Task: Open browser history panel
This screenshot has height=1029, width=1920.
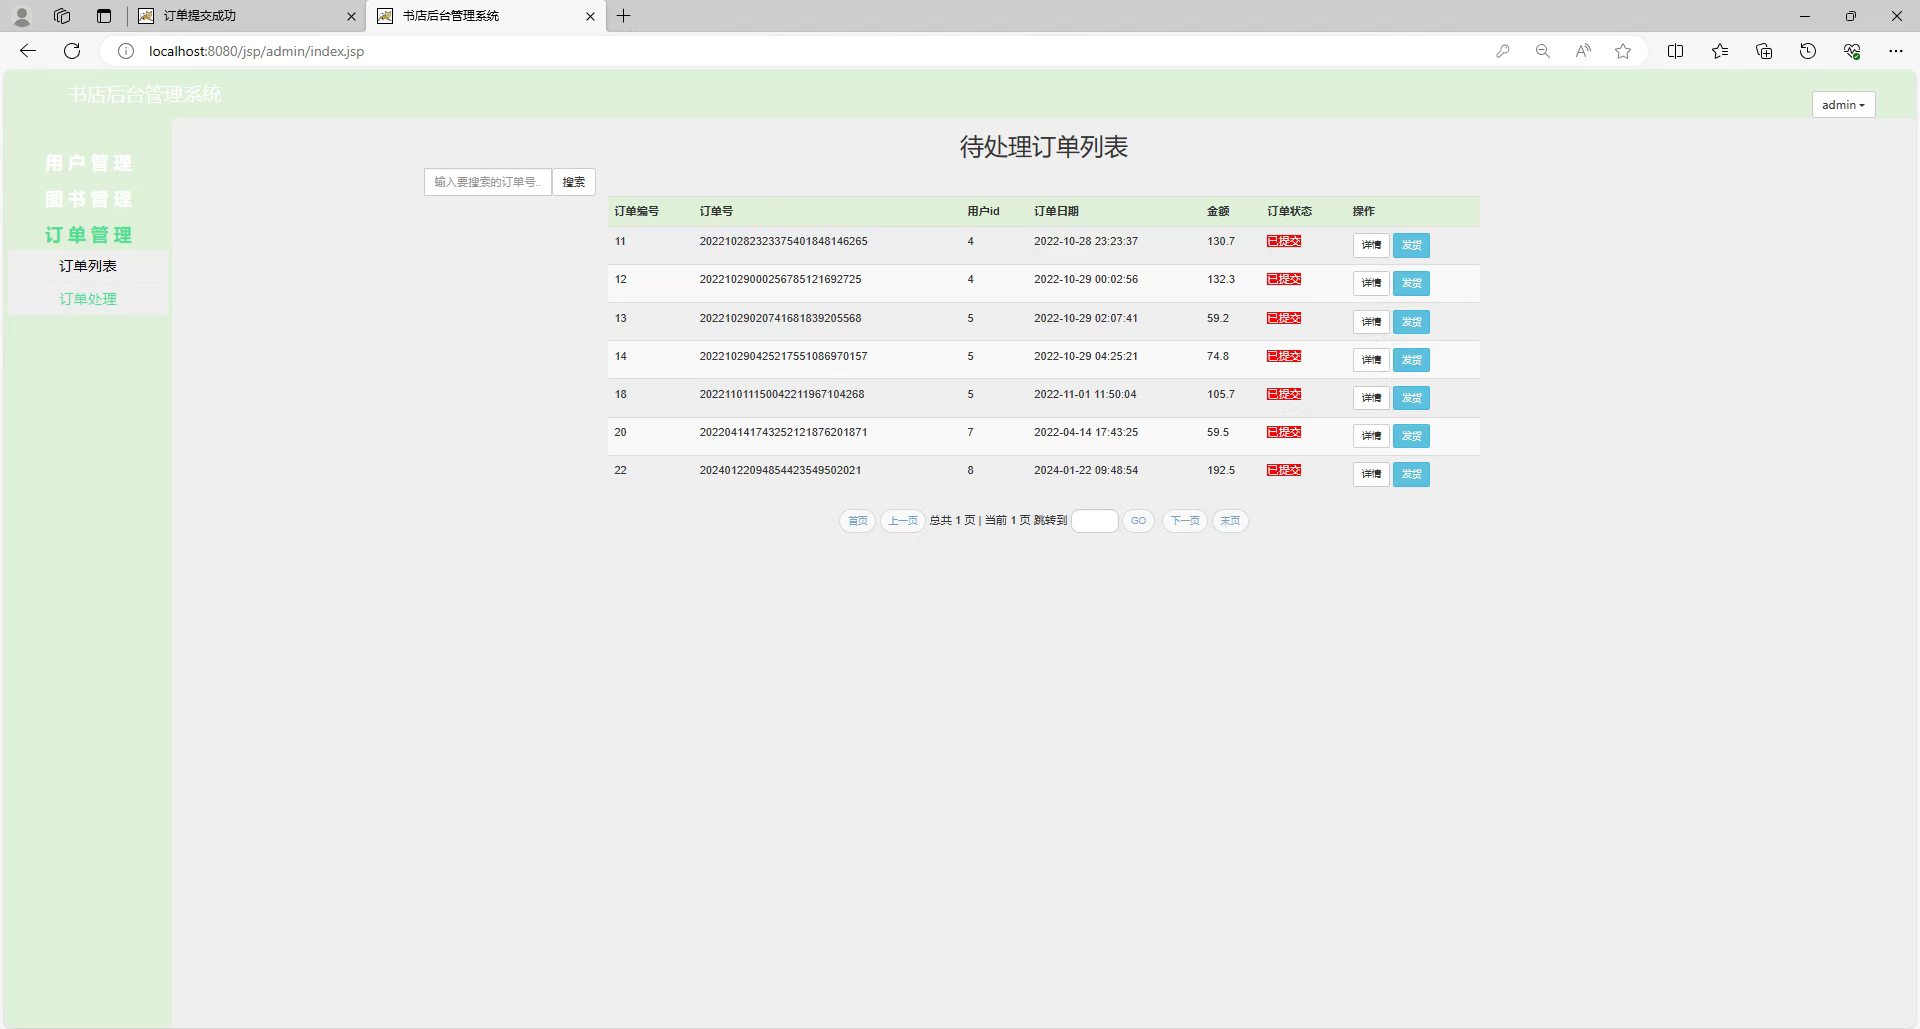Action: click(x=1808, y=51)
